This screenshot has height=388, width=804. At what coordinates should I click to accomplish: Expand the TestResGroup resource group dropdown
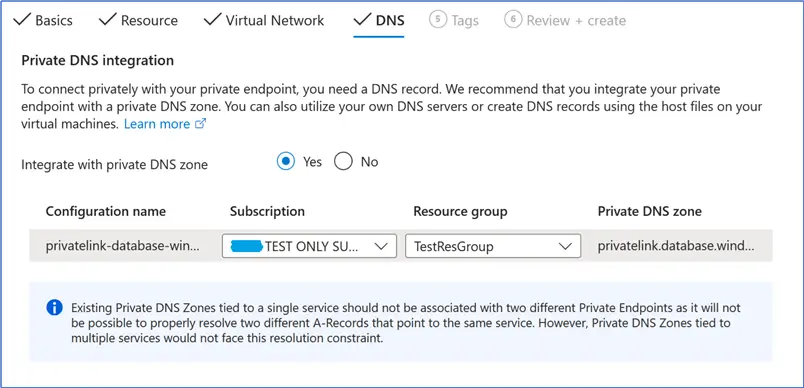493,247
